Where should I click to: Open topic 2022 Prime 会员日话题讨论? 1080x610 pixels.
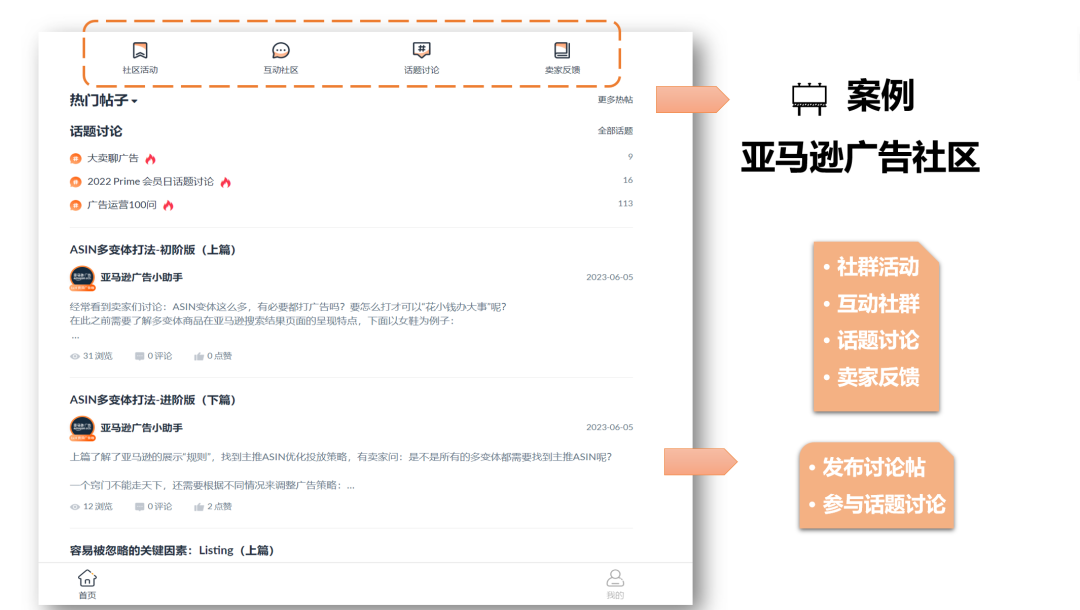(150, 182)
